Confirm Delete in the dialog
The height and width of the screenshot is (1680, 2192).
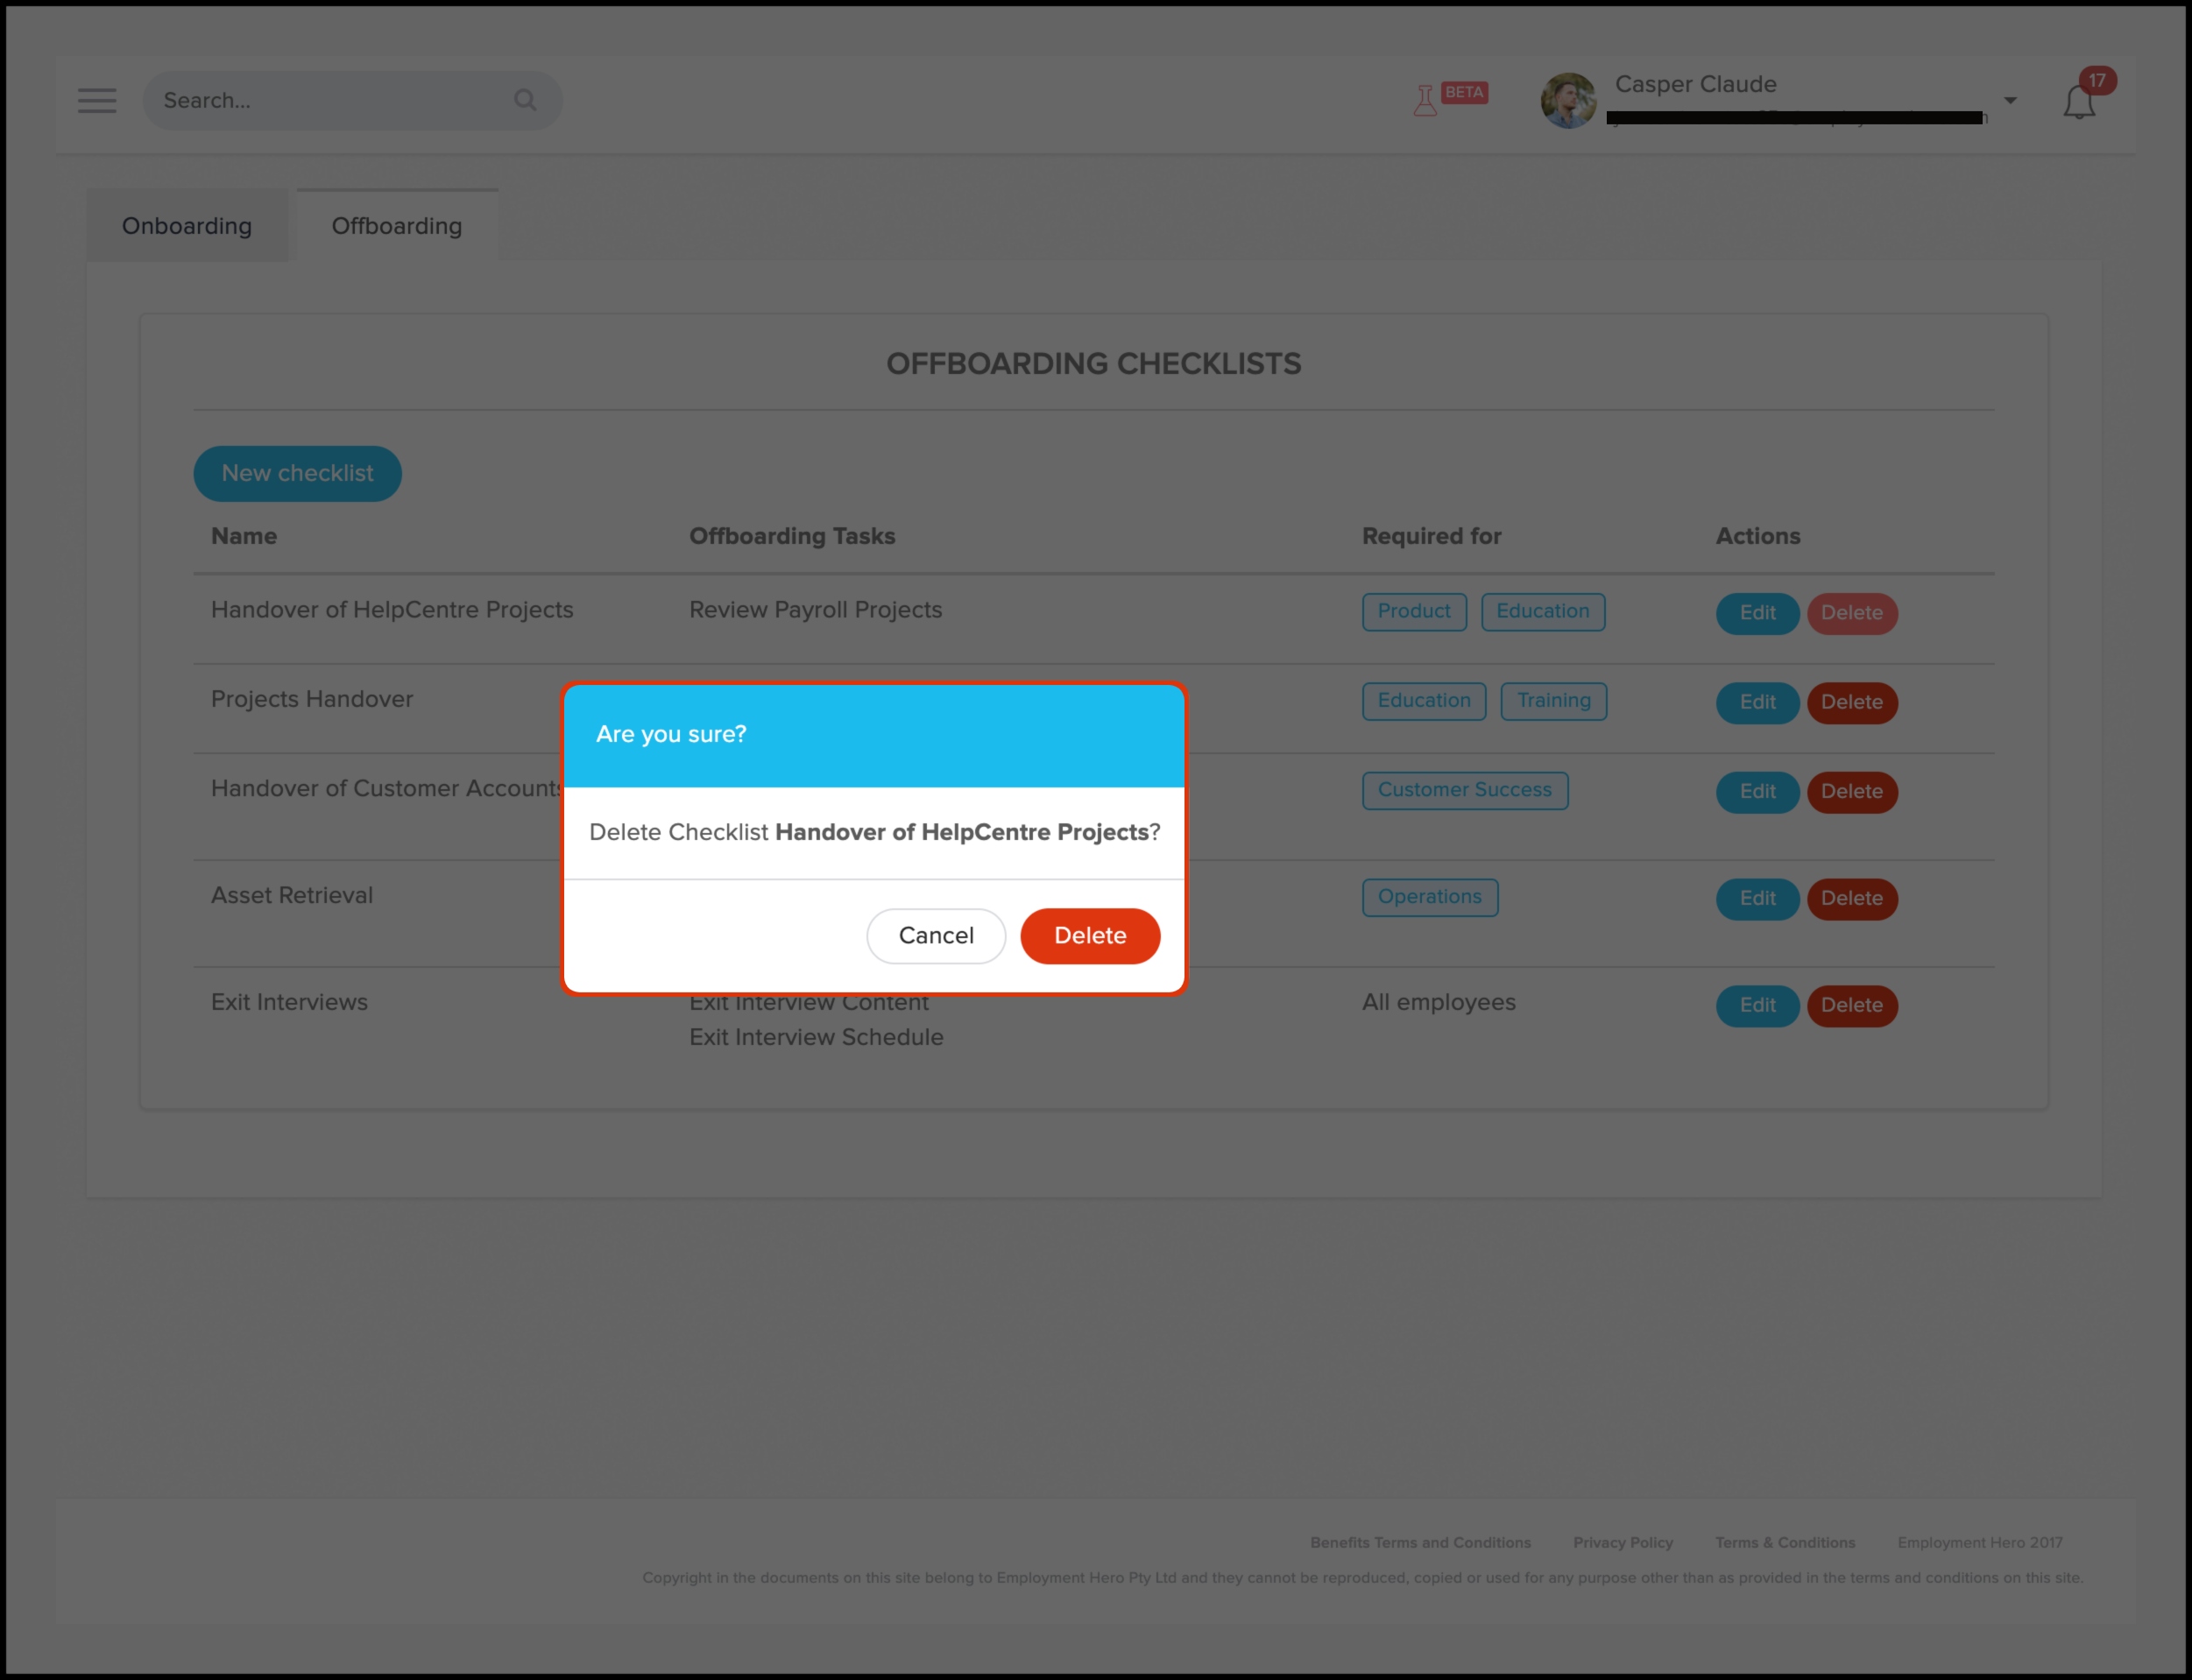click(1090, 936)
